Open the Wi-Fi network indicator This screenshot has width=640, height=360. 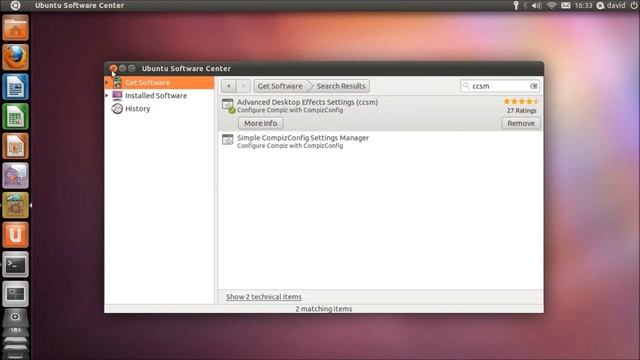(551, 5)
